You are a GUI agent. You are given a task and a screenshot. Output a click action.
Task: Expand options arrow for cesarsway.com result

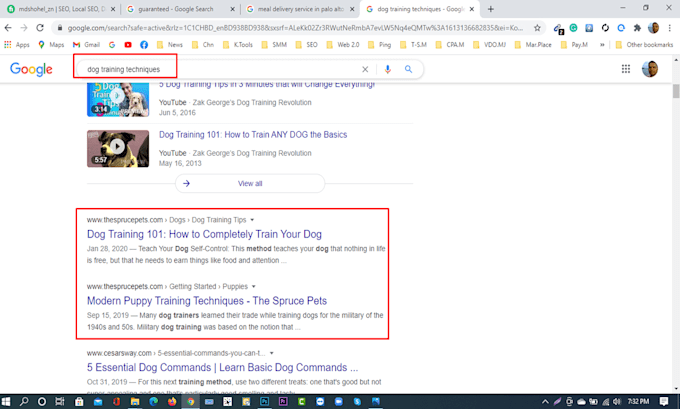[271, 353]
